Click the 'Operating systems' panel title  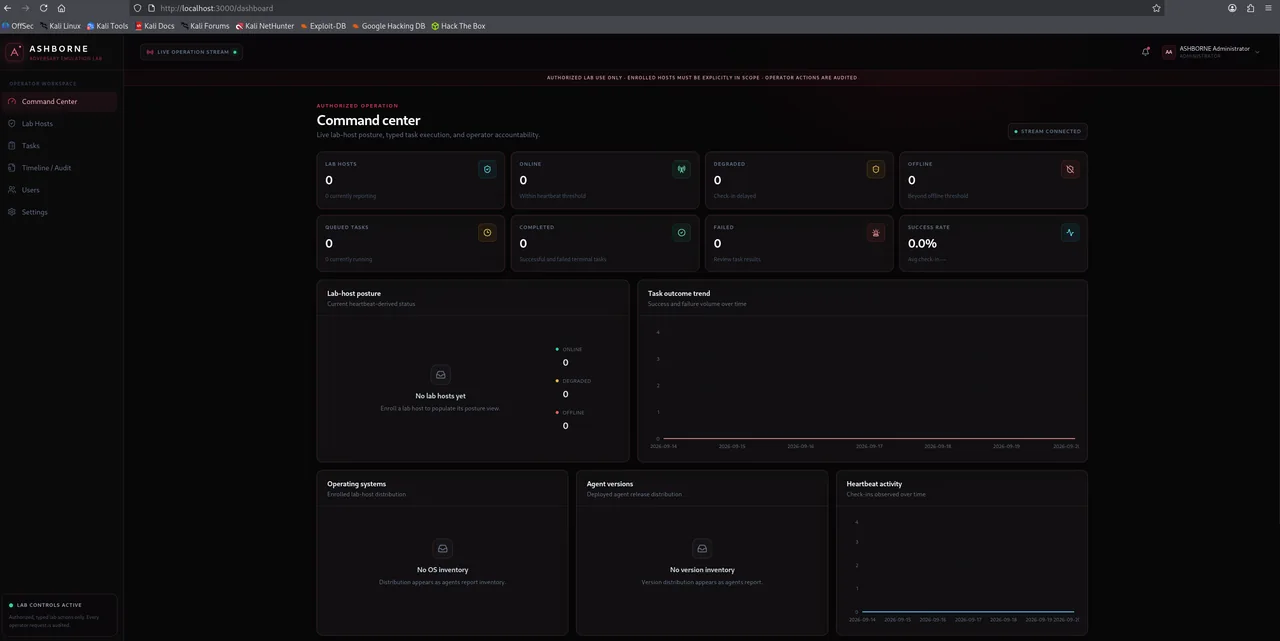tap(356, 484)
